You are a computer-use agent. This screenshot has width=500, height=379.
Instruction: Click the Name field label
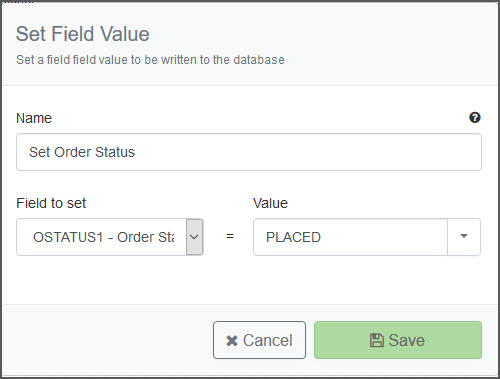pyautogui.click(x=34, y=118)
